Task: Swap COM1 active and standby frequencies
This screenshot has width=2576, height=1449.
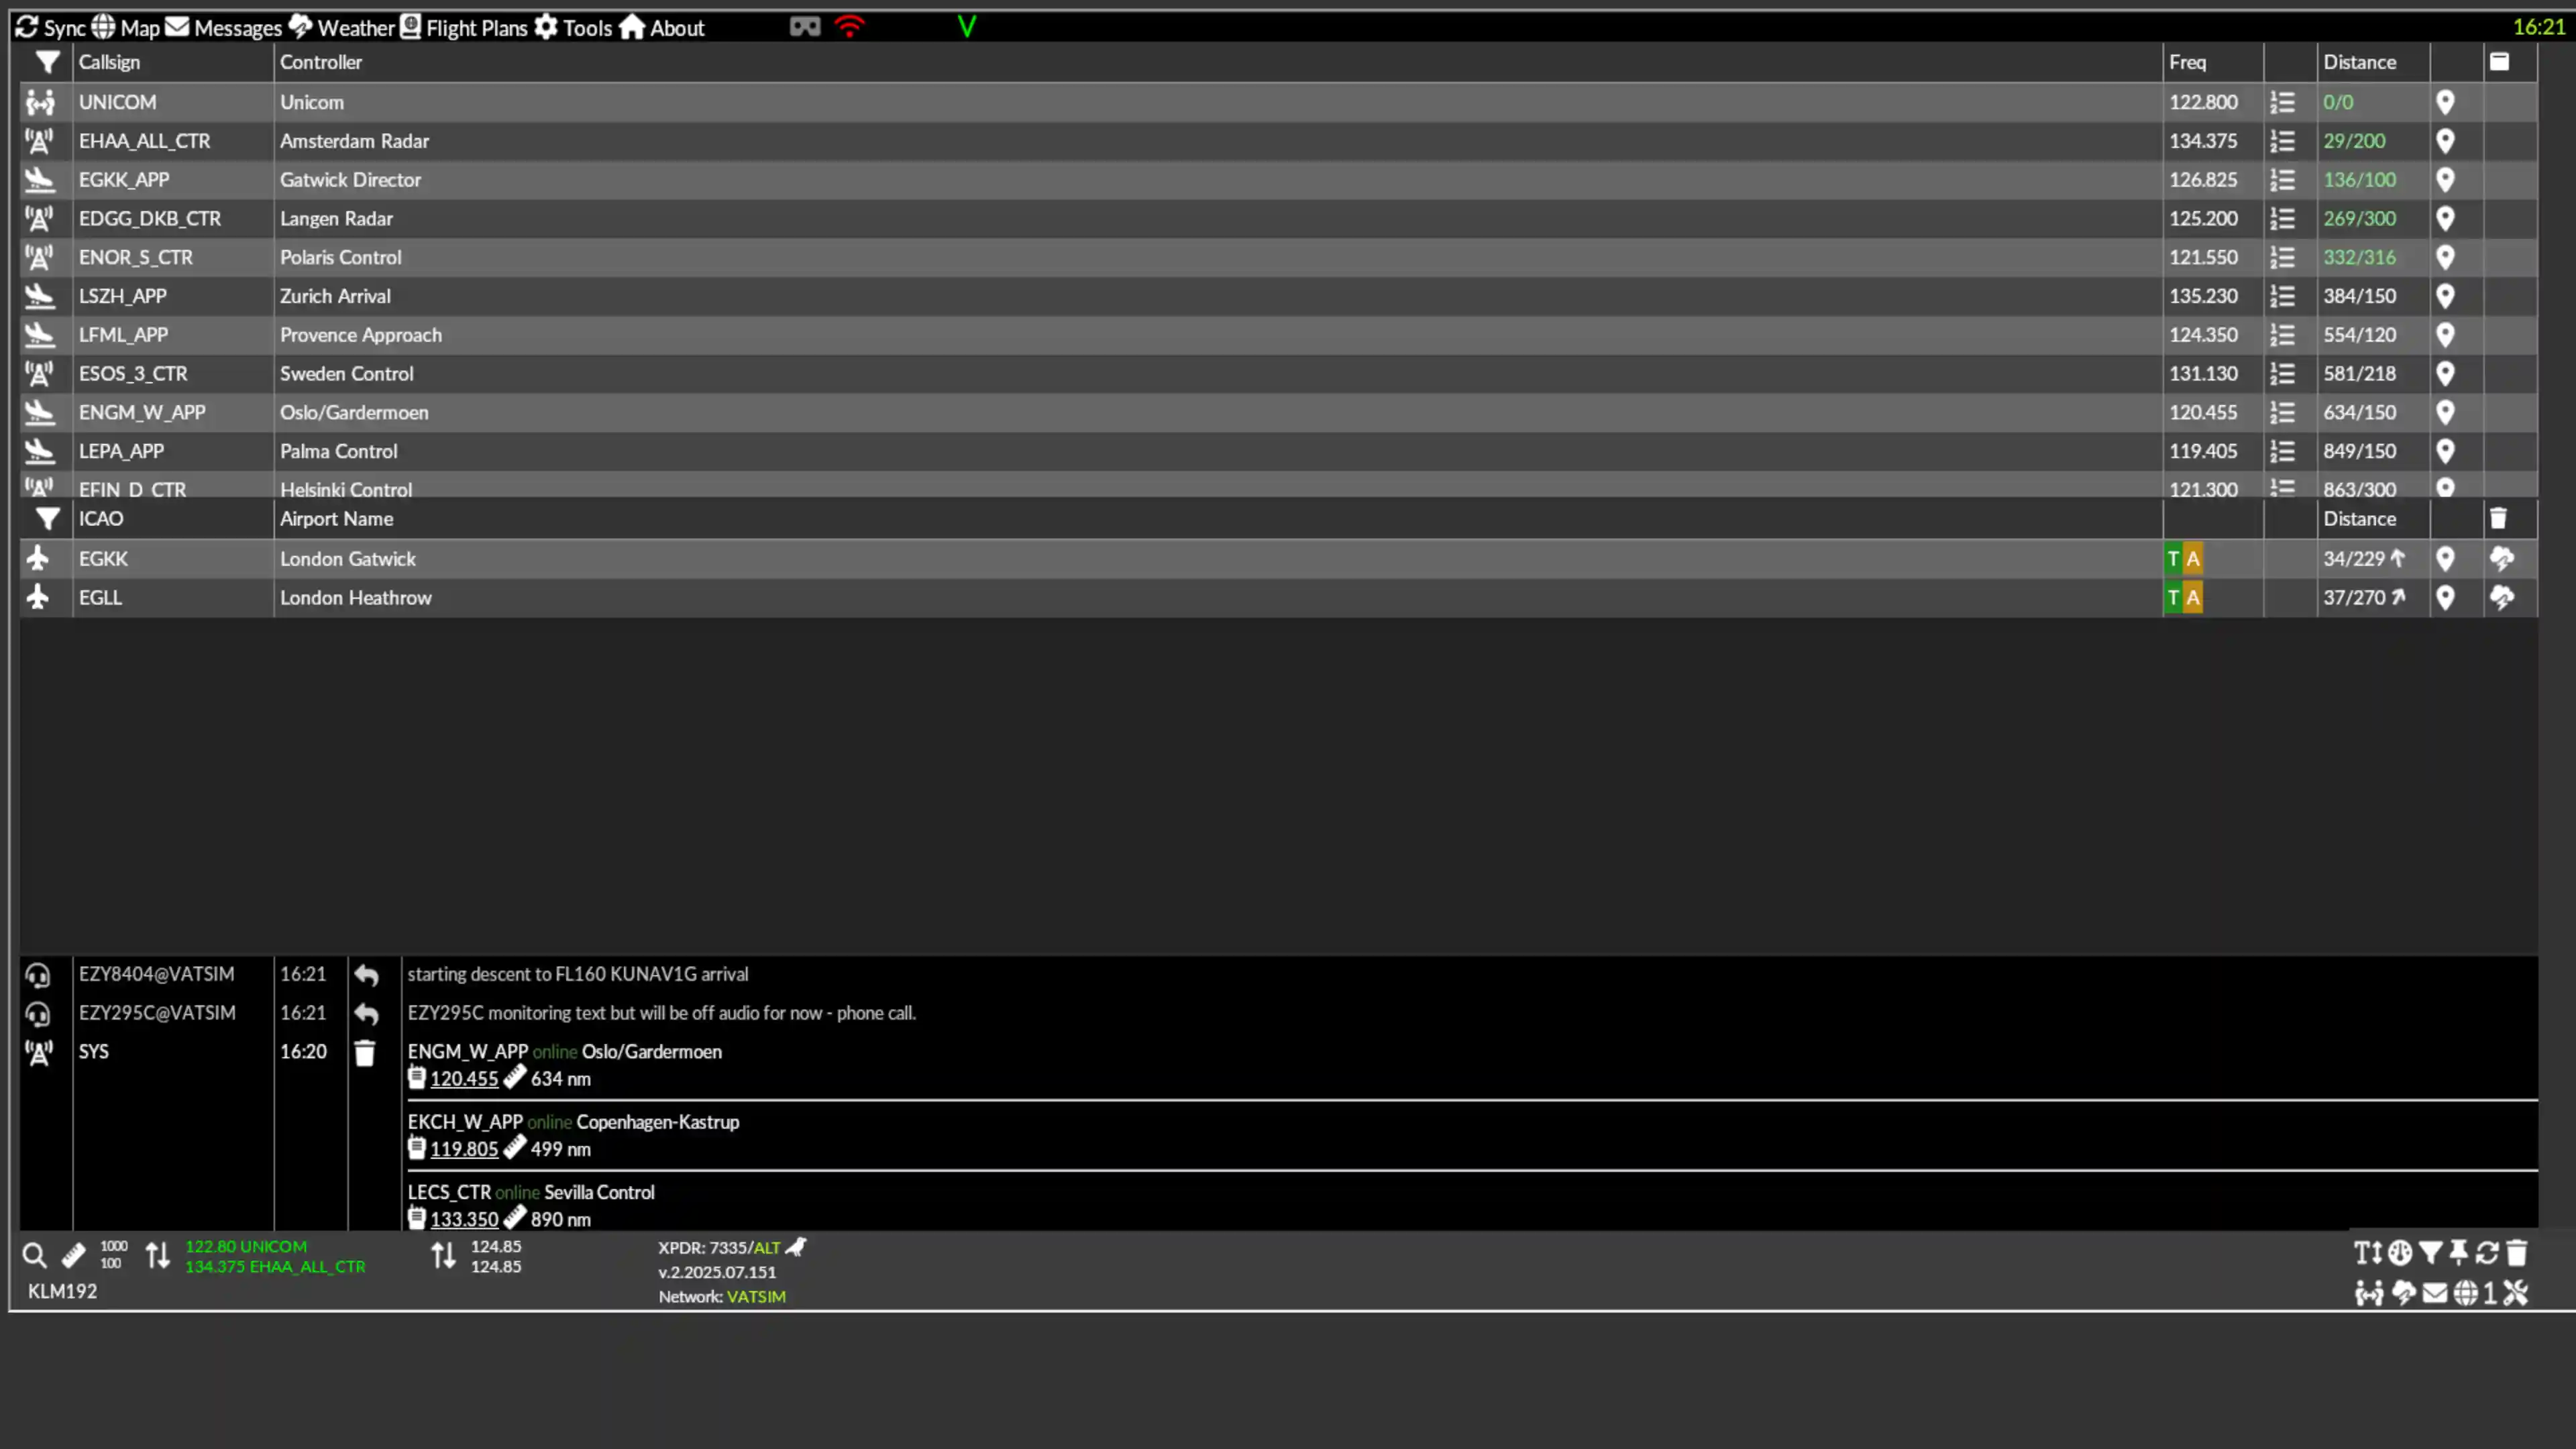Action: pos(158,1256)
